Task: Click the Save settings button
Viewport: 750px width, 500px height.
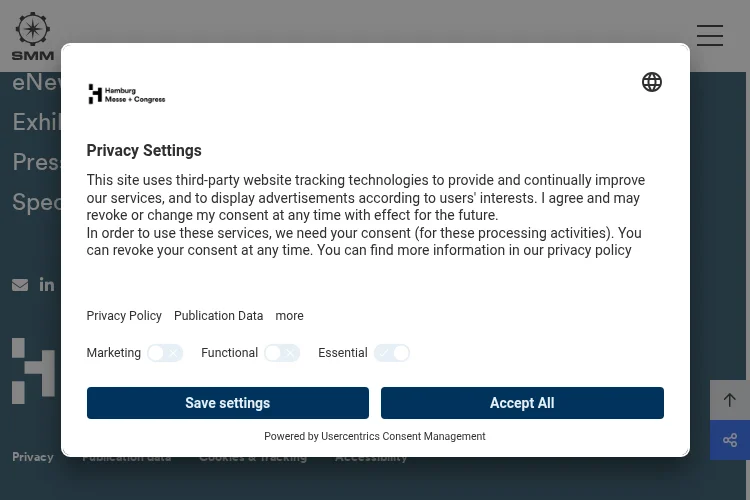Action: point(228,403)
